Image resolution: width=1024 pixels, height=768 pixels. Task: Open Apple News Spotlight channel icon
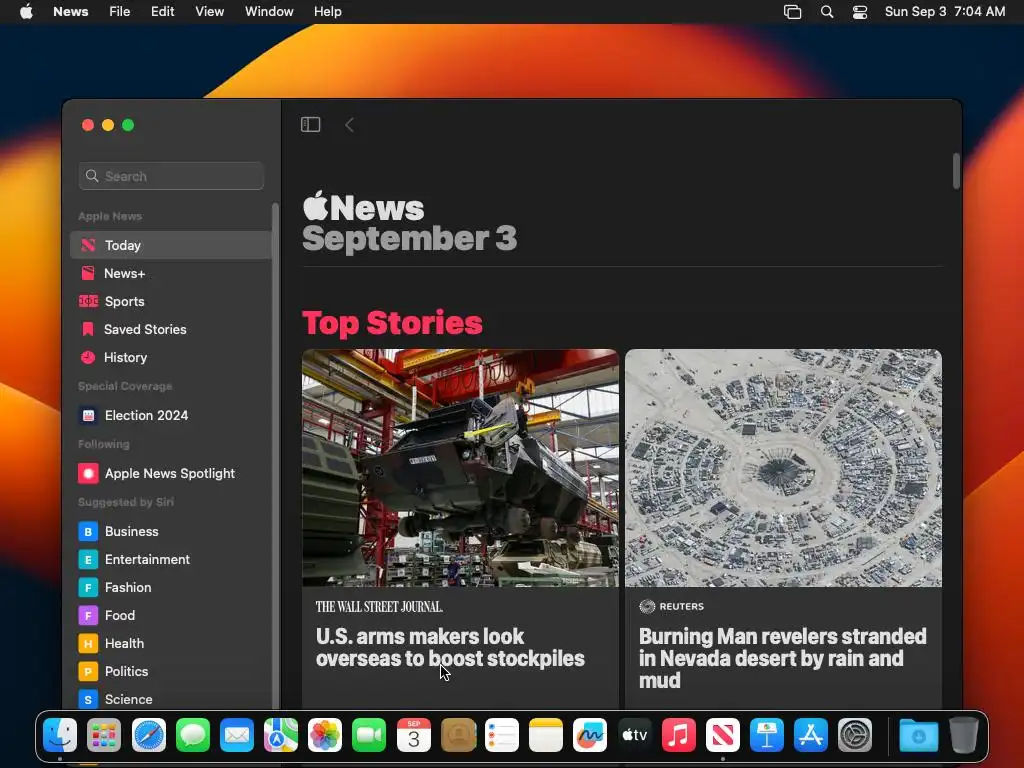click(88, 473)
